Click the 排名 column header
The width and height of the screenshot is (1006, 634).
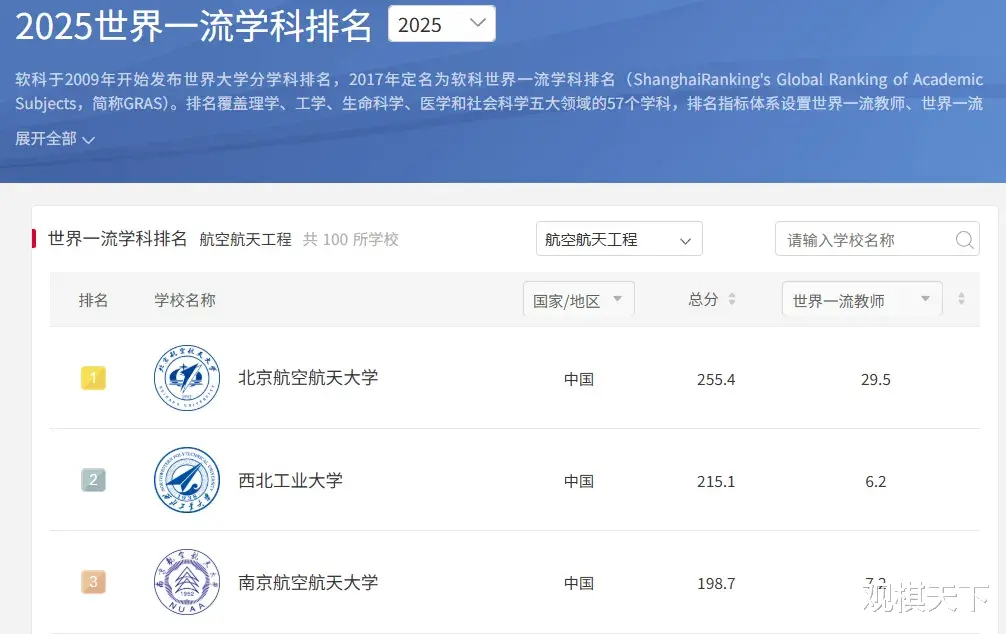(x=93, y=300)
